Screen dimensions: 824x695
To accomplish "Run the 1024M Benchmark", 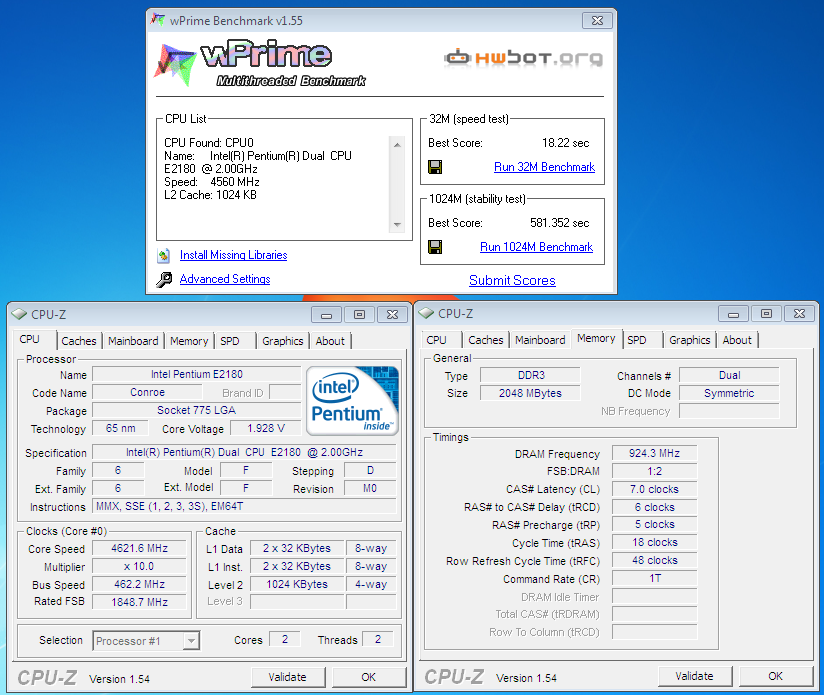I will point(537,247).
